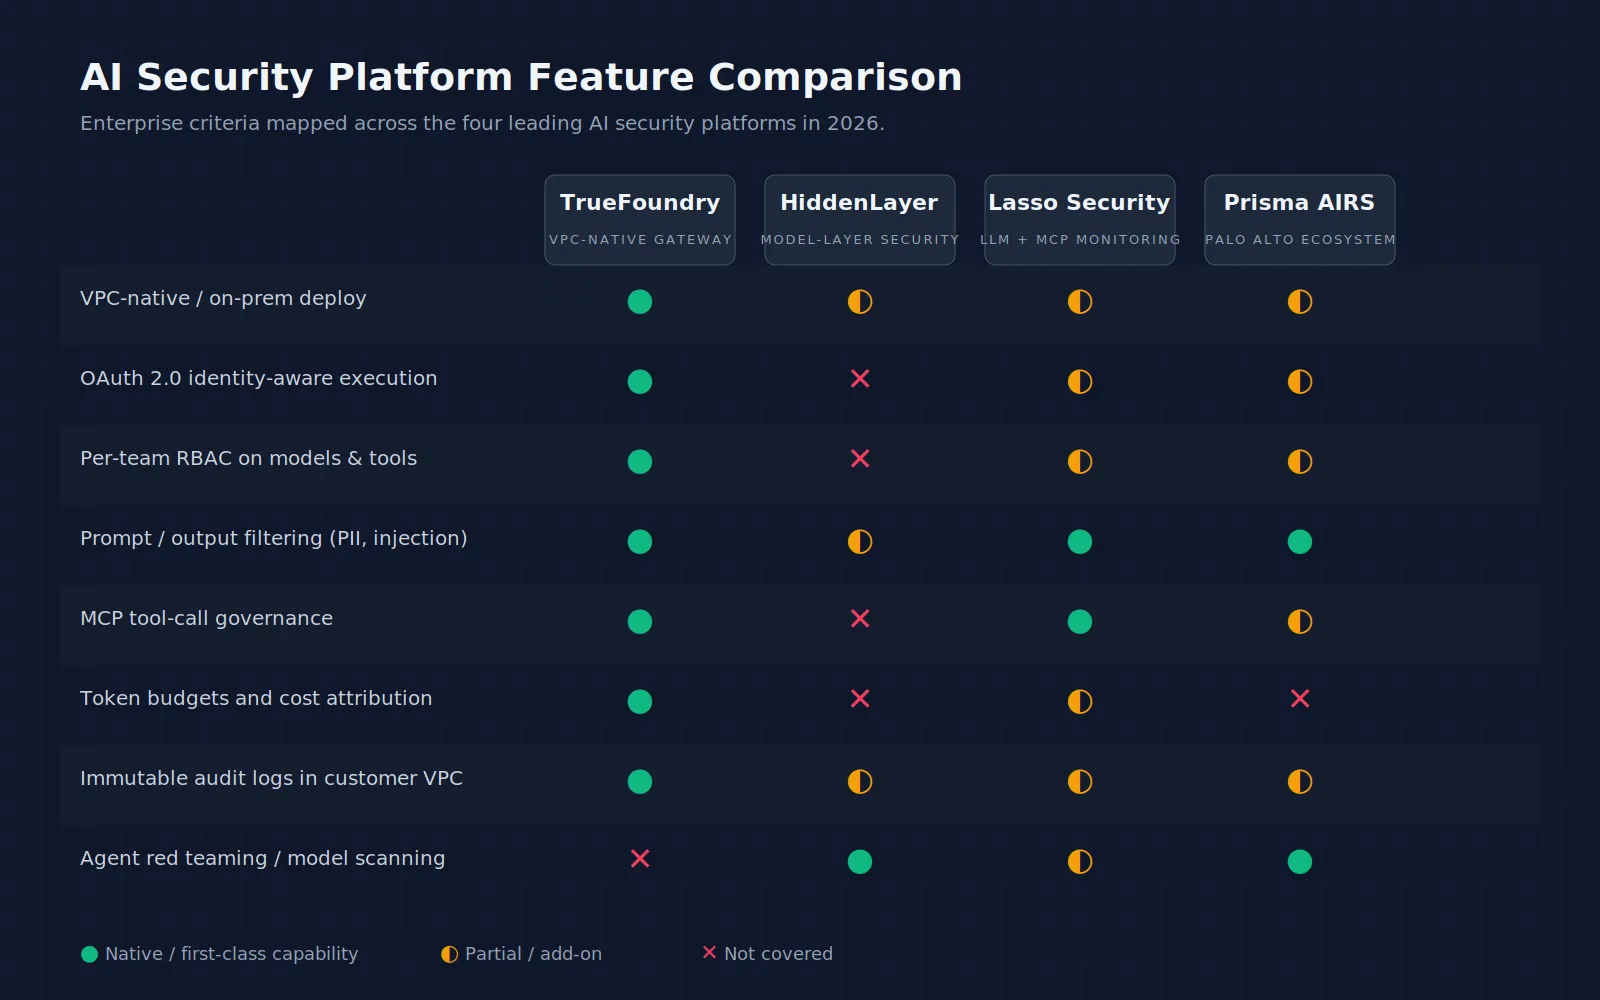Click the 'Per-team RBAC on models & tools' label
Screen dimensions: 1600x1000
248,458
